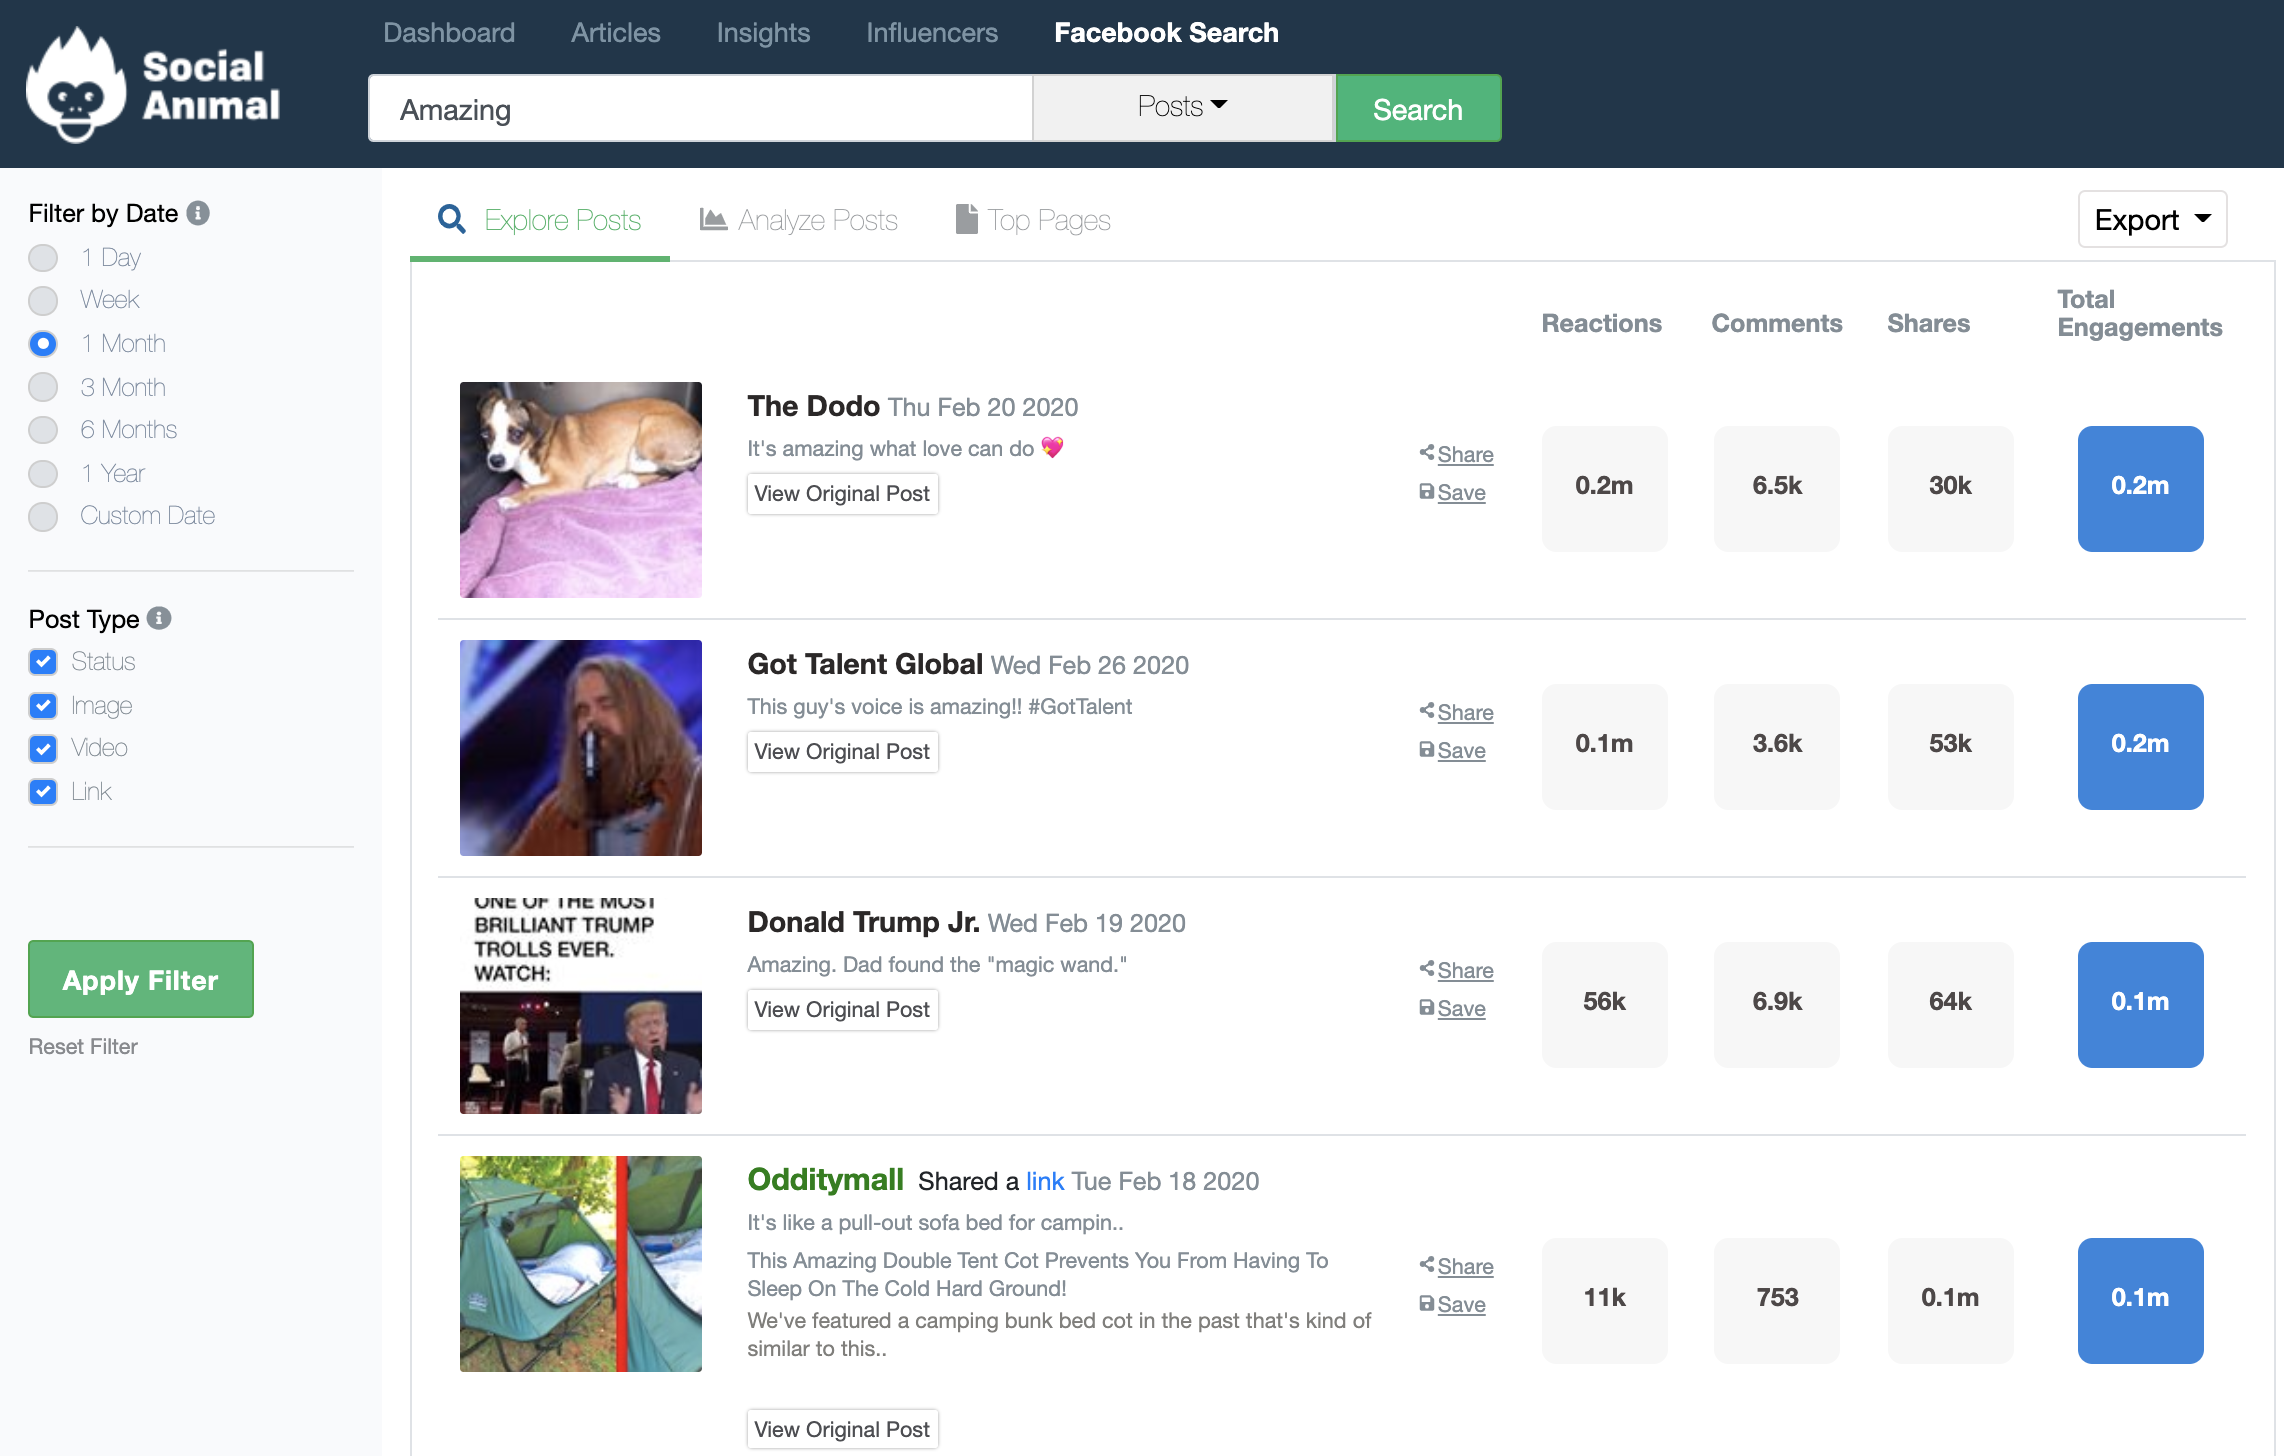Click share icon for The Dodo post
Viewport: 2284px width, 1456px height.
1427,453
